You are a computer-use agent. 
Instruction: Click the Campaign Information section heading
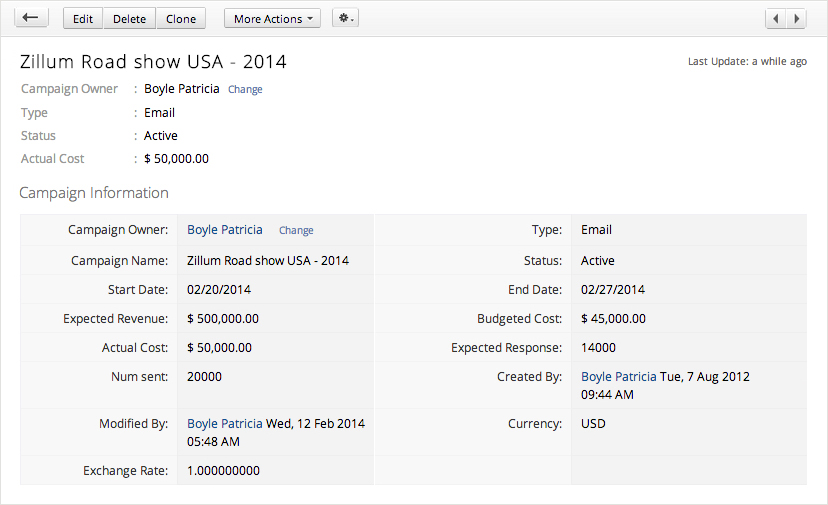(94, 193)
